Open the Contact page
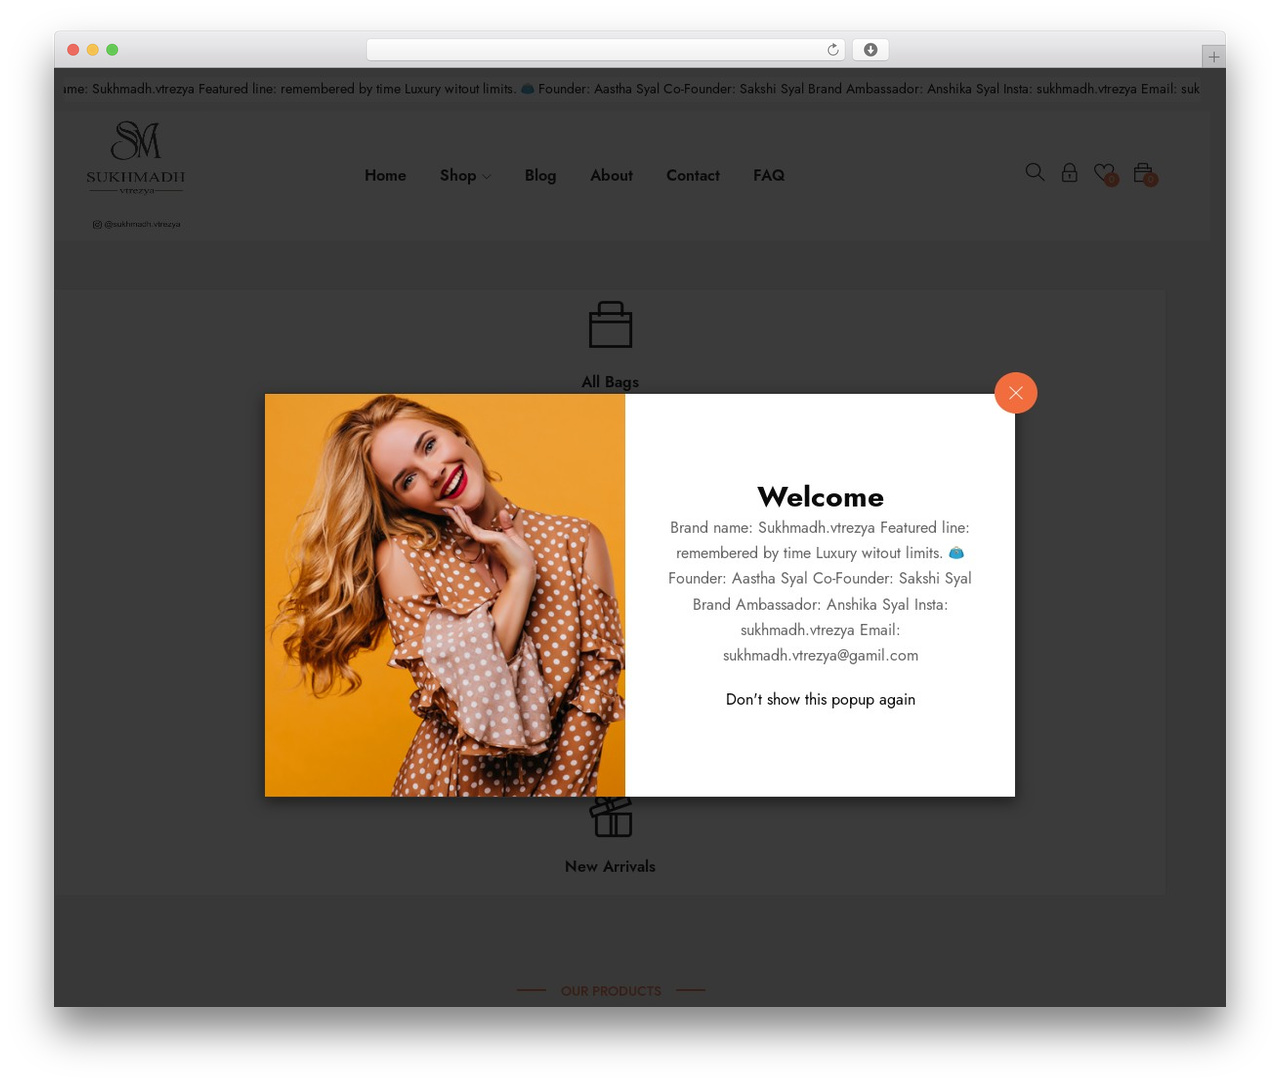Viewport: 1280px width, 1084px height. 693,175
